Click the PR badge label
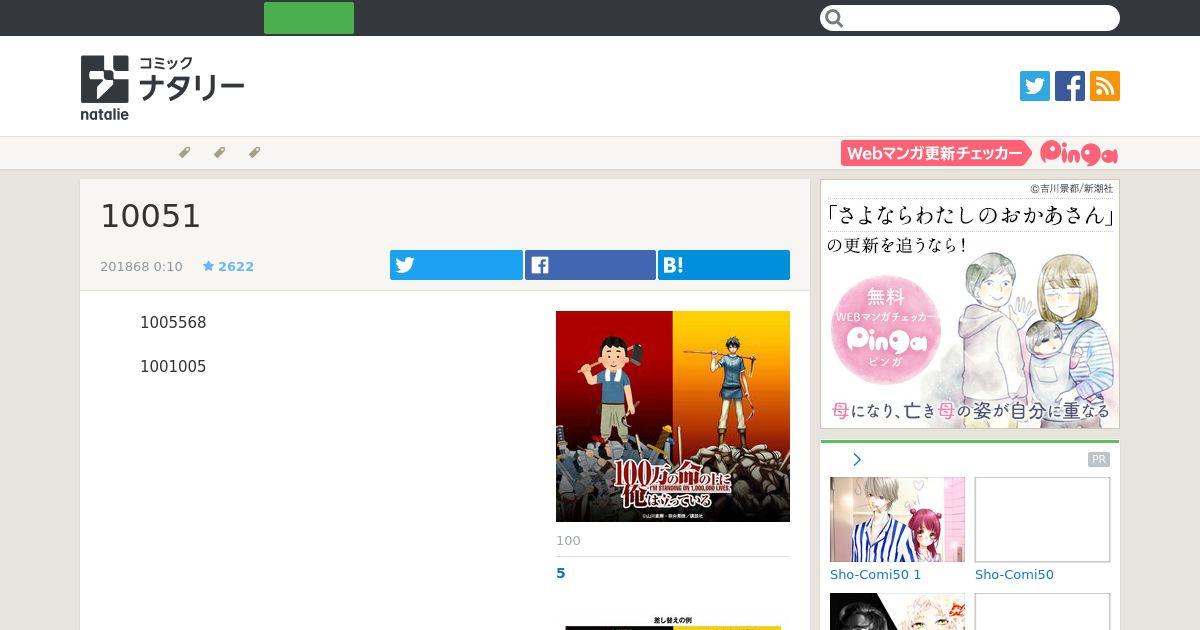Screen dimensions: 1200x630 coord(1099,460)
